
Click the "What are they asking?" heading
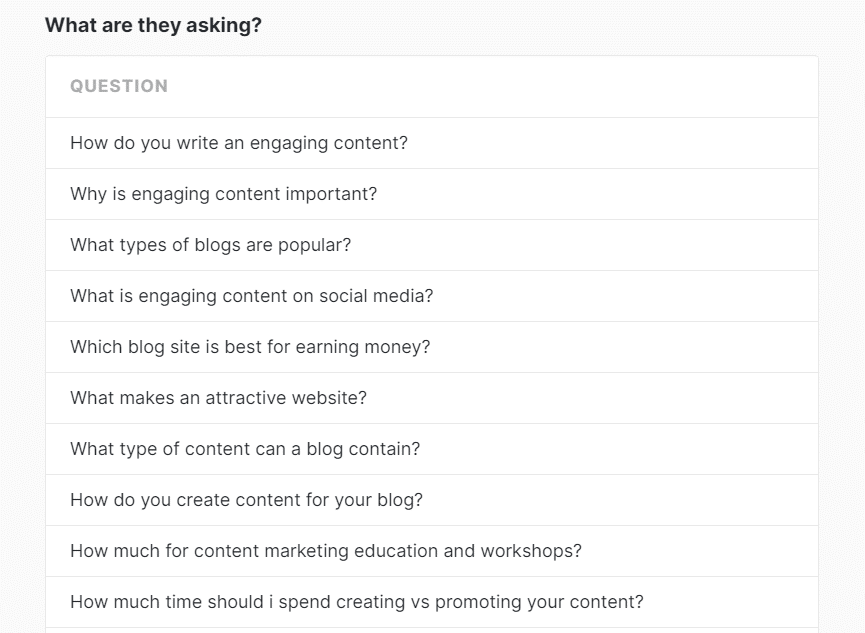(x=153, y=25)
